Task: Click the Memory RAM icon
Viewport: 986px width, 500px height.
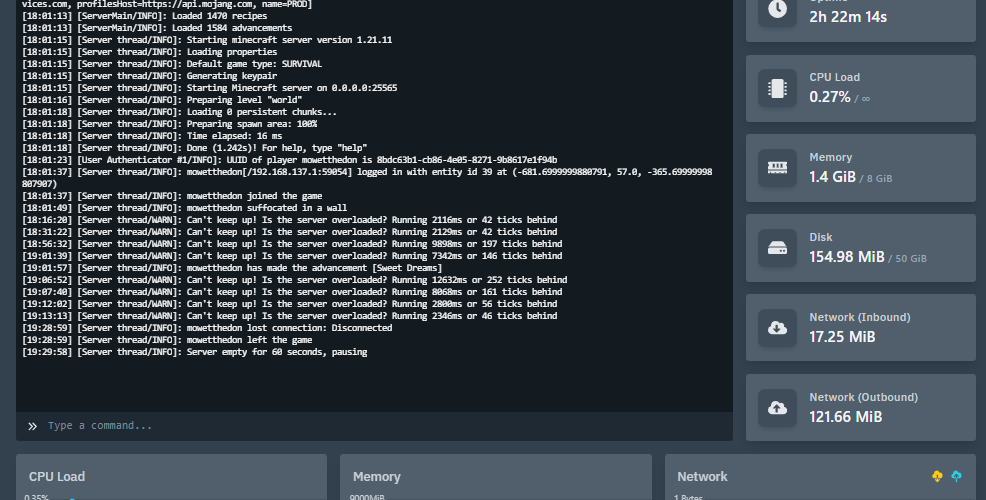Action: 777,167
